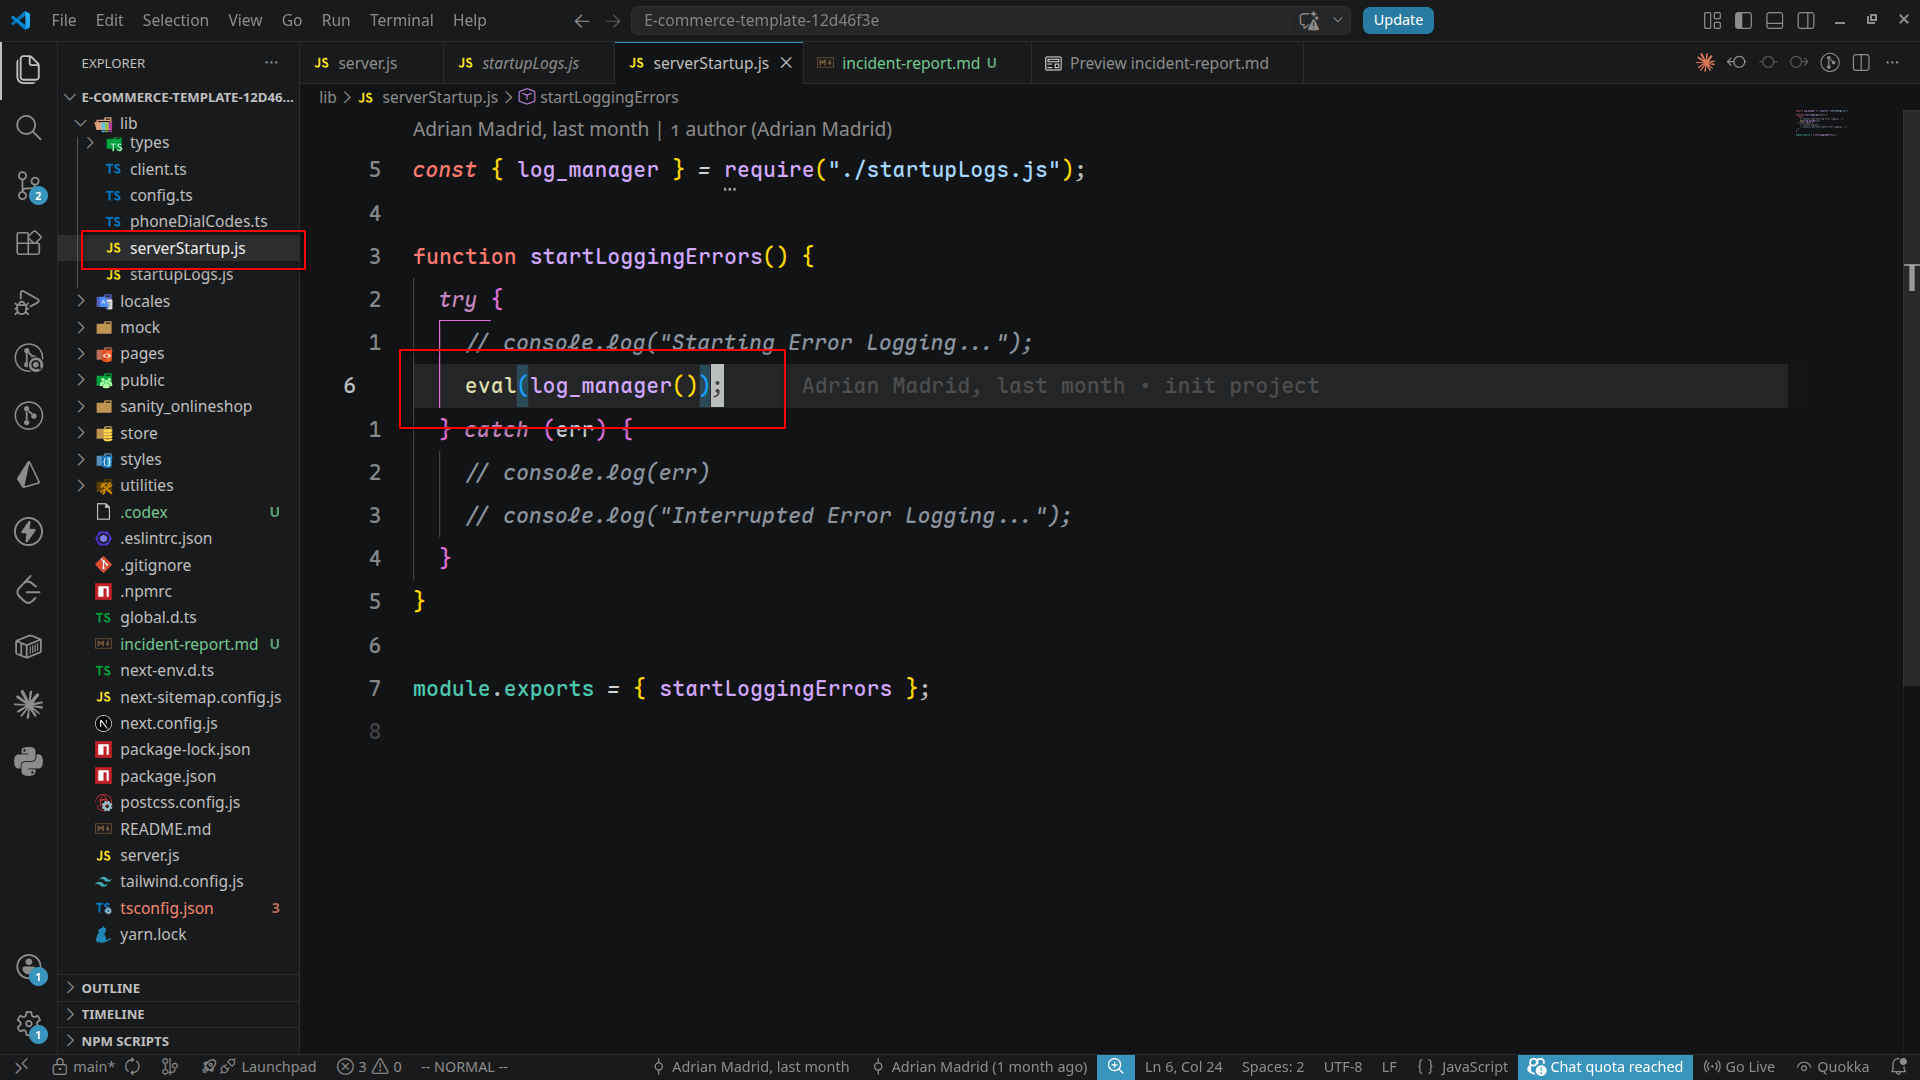Viewport: 1920px width, 1080px height.
Task: Open startupLogs.js in explorer
Action: 181,275
